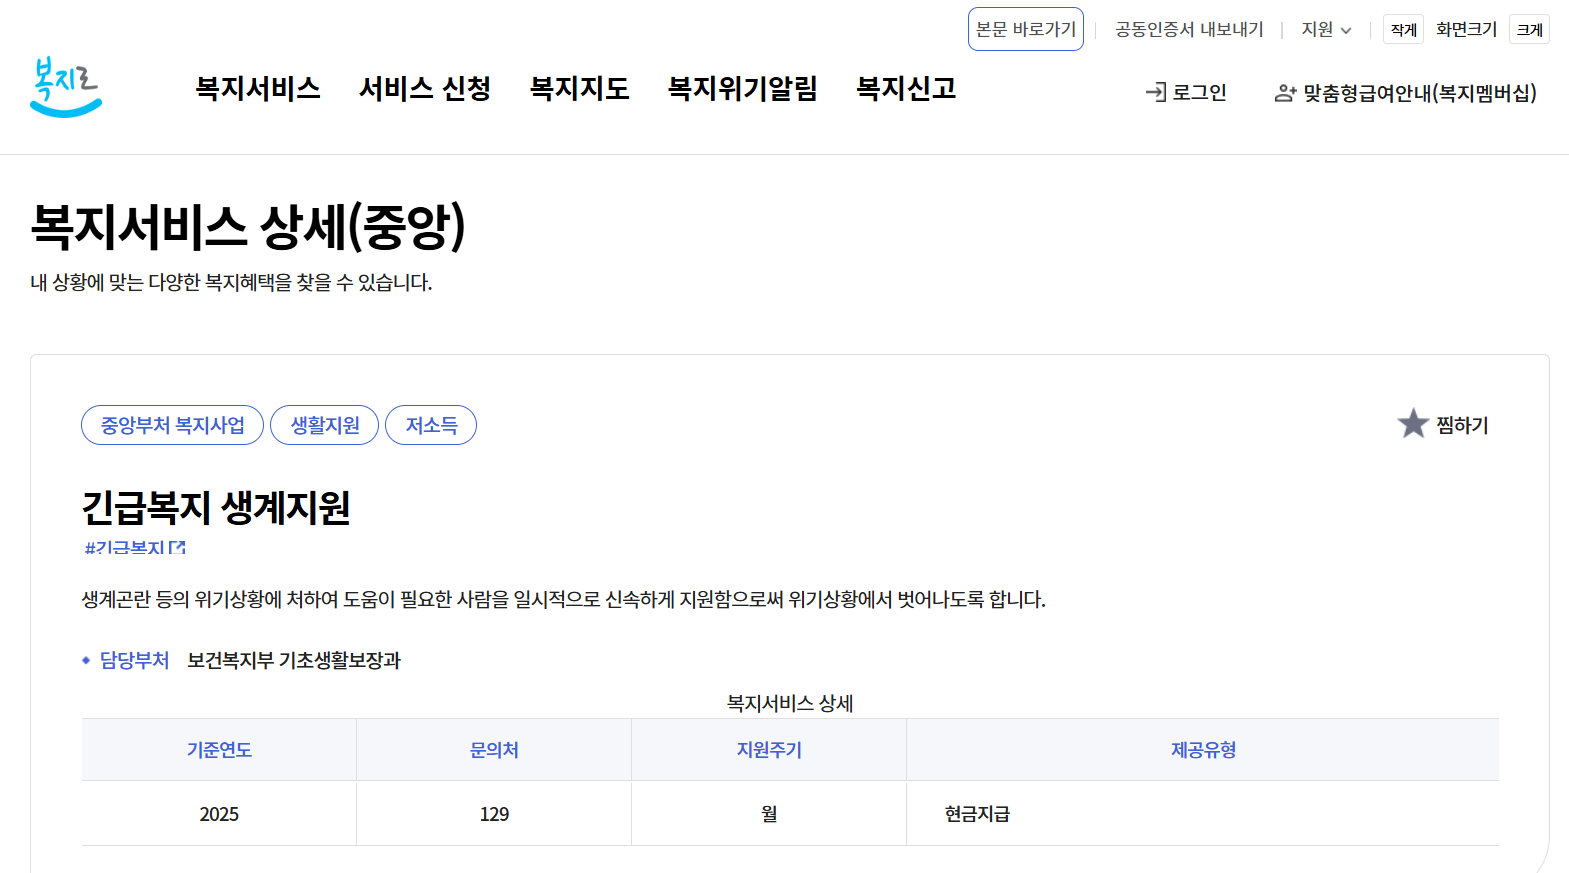1569x873 pixels.
Task: Click 보건복지부 기초생활보장과 text
Action: click(294, 660)
